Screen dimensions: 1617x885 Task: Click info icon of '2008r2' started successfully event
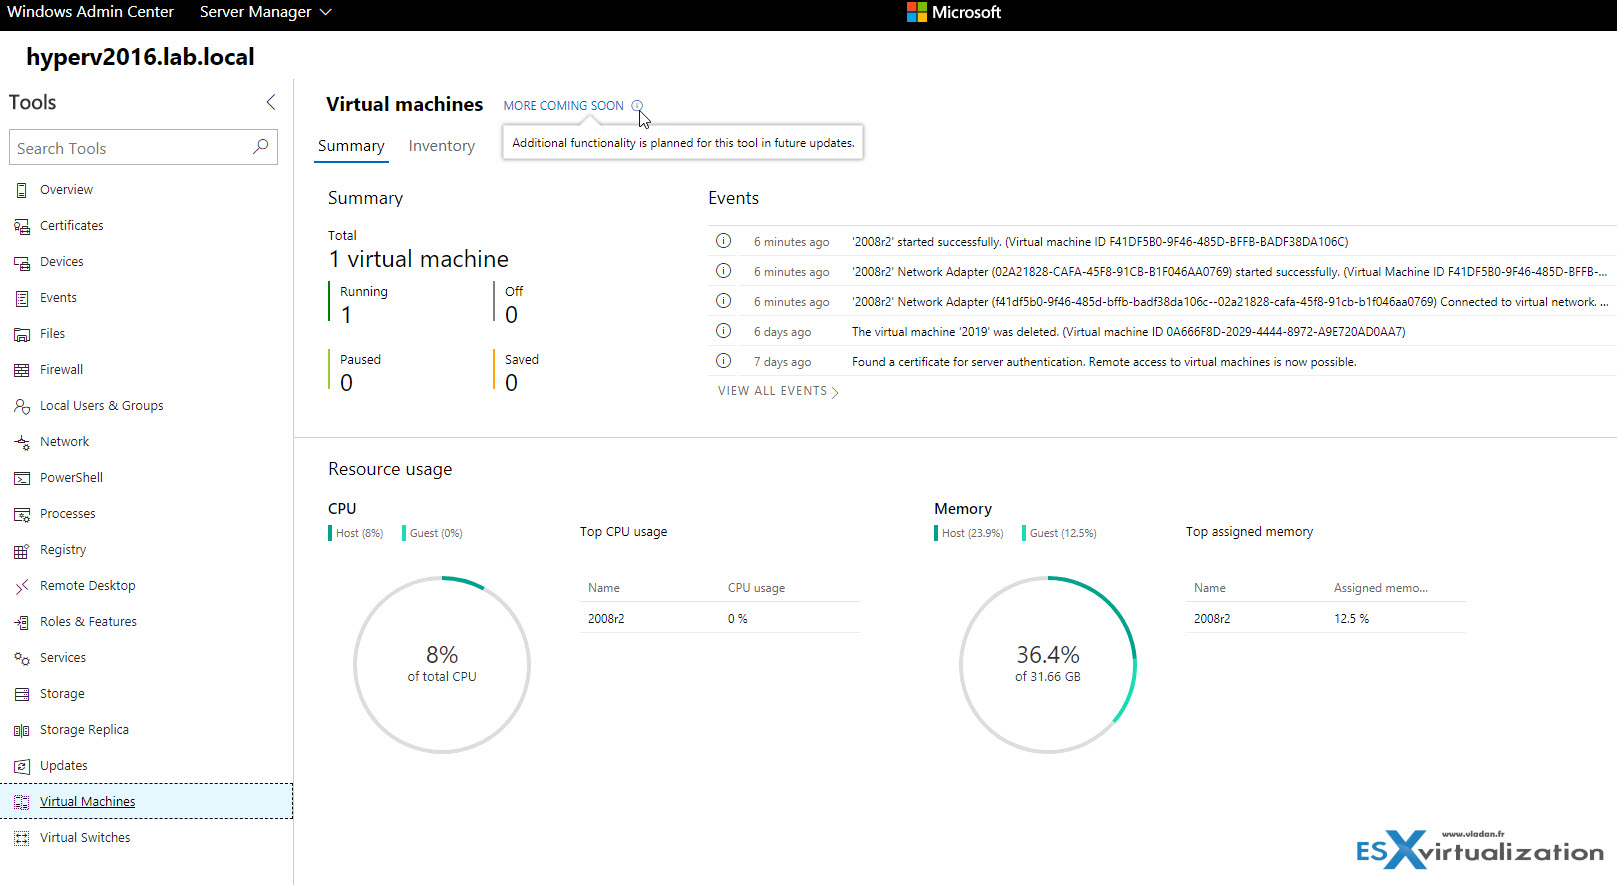point(724,241)
